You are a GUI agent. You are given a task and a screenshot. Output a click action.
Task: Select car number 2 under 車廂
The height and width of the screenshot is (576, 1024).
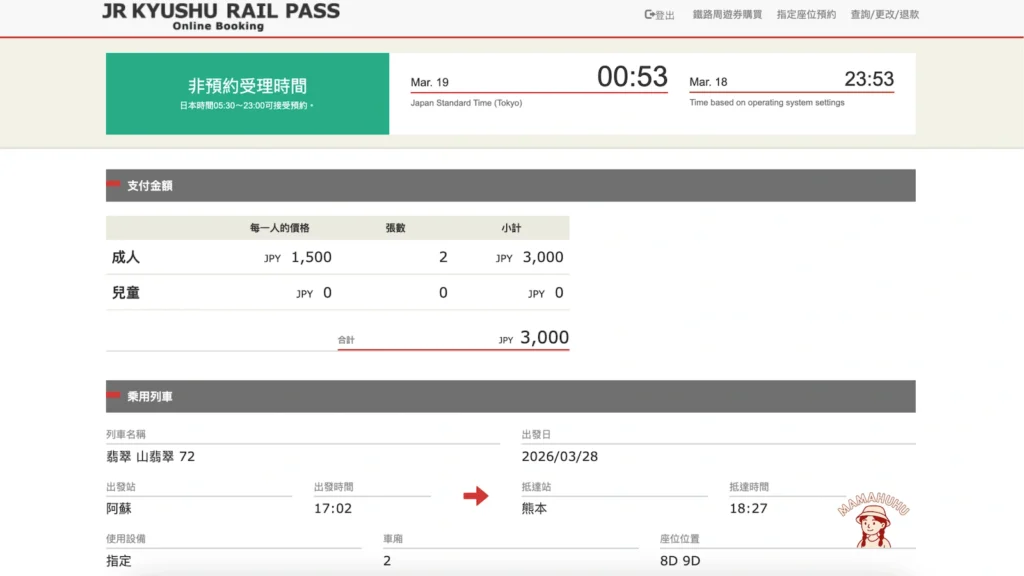click(x=387, y=561)
